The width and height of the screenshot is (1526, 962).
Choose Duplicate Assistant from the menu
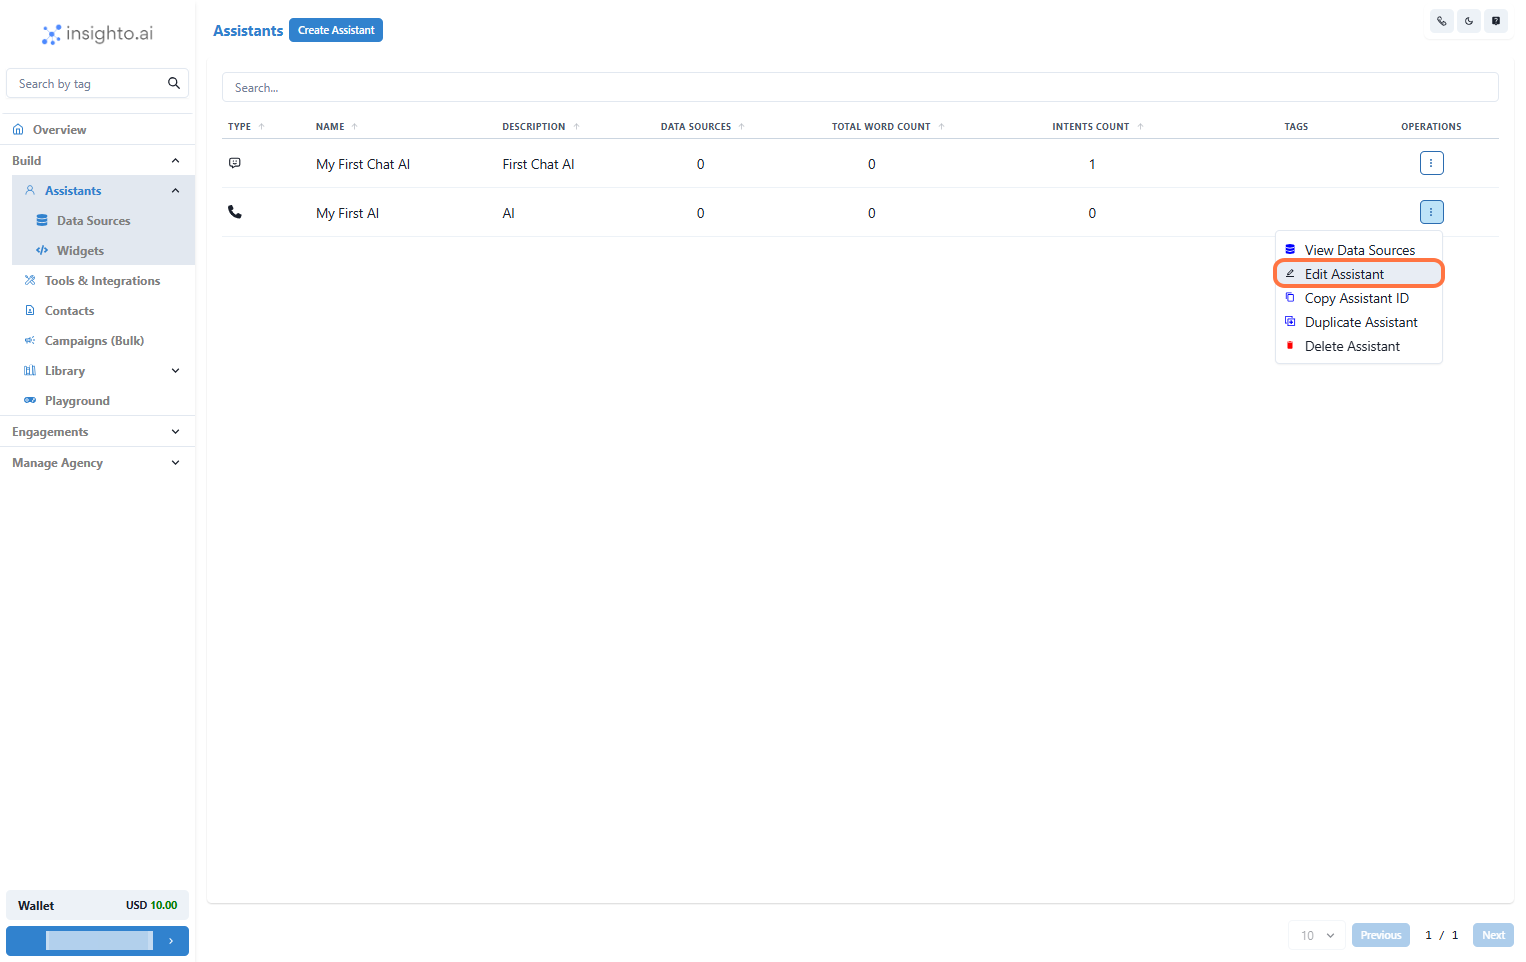point(1359,322)
